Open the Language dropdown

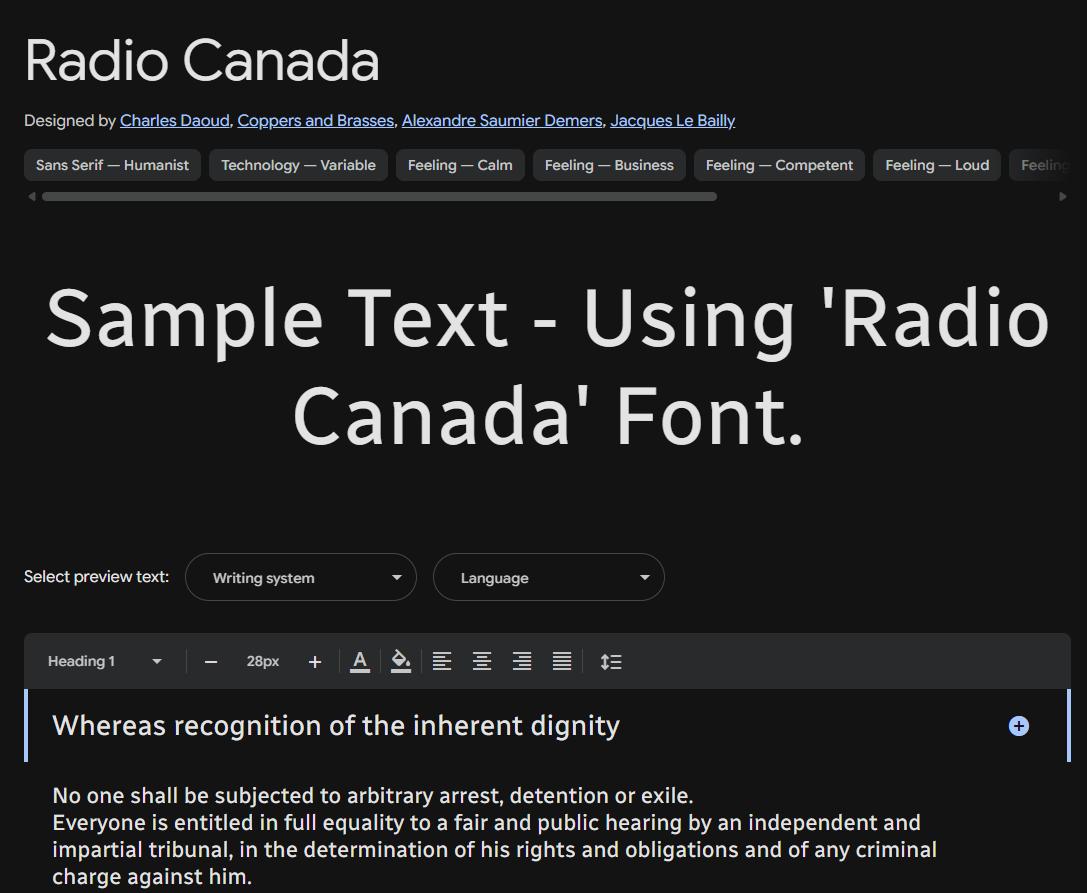tap(548, 577)
